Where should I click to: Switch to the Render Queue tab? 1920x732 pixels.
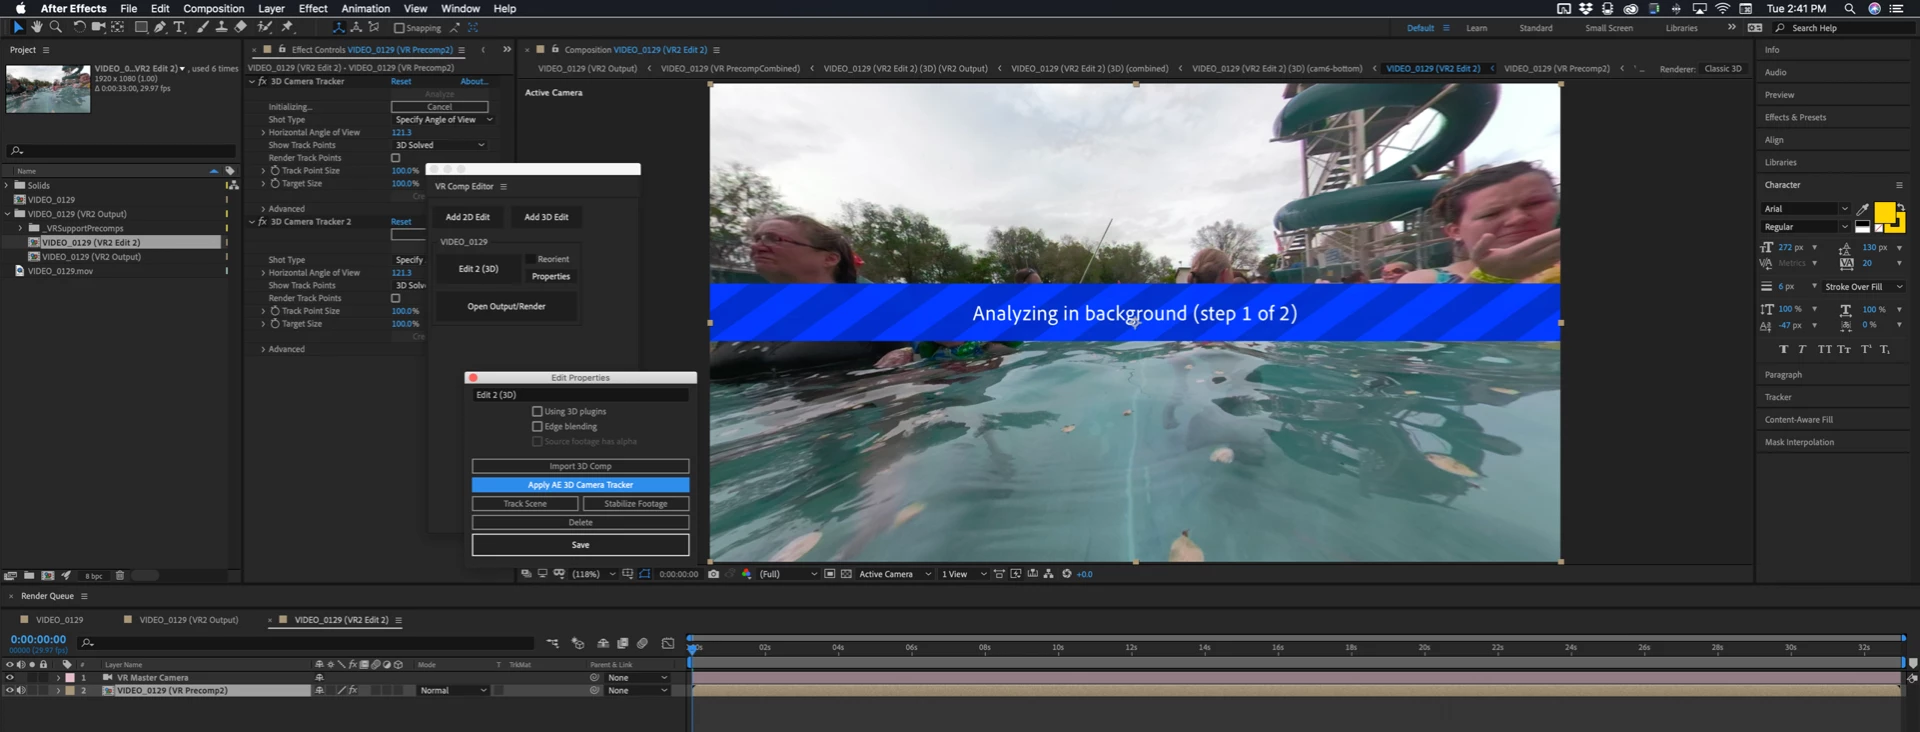(47, 596)
